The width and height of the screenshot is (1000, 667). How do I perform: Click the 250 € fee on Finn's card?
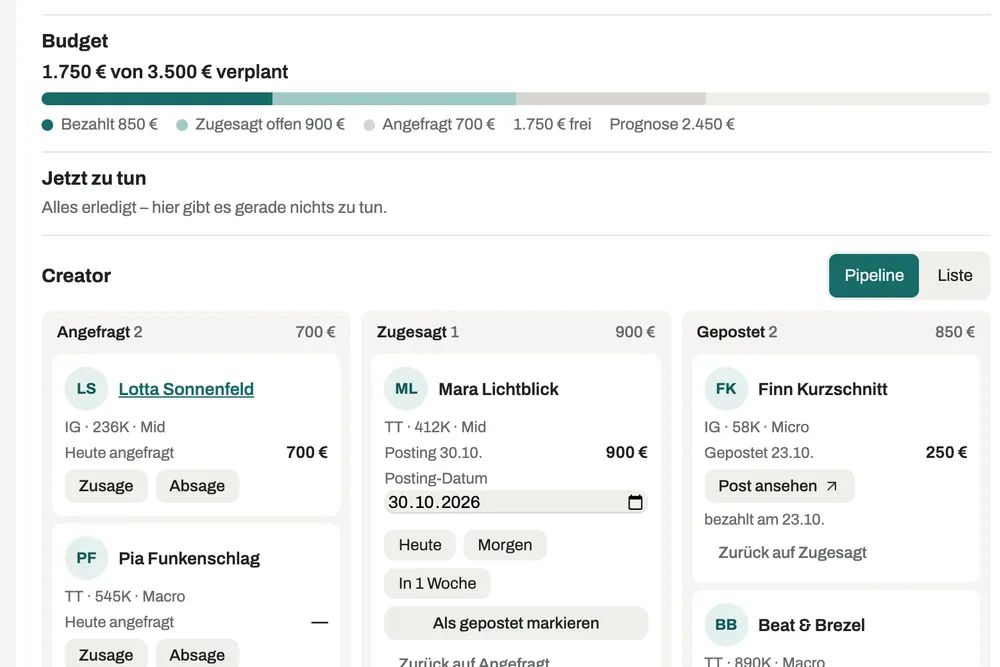tap(946, 453)
